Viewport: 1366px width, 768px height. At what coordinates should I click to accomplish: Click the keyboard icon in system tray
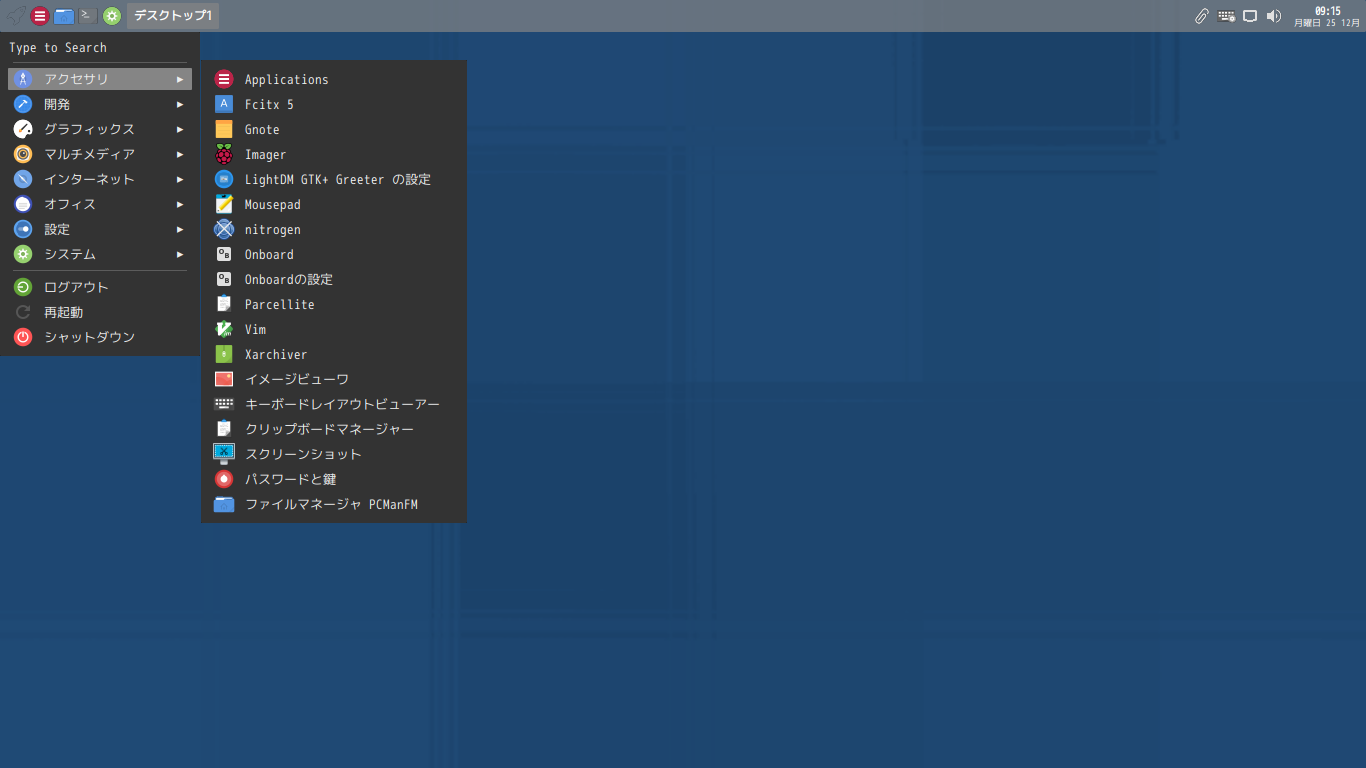click(x=1226, y=16)
